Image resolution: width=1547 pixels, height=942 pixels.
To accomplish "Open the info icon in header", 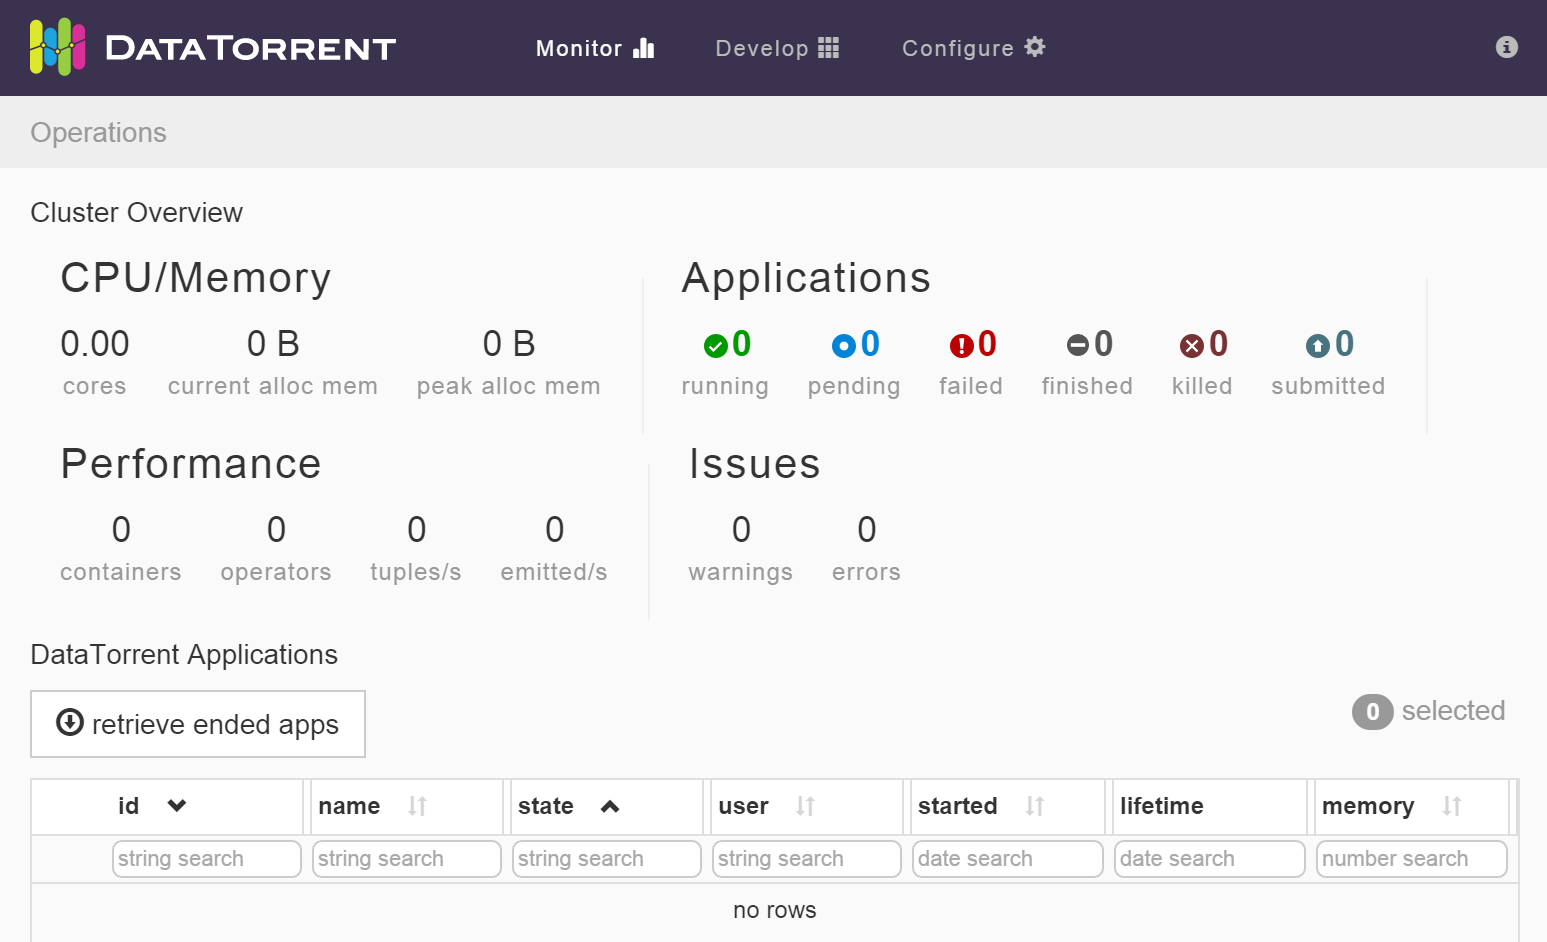I will (1507, 47).
